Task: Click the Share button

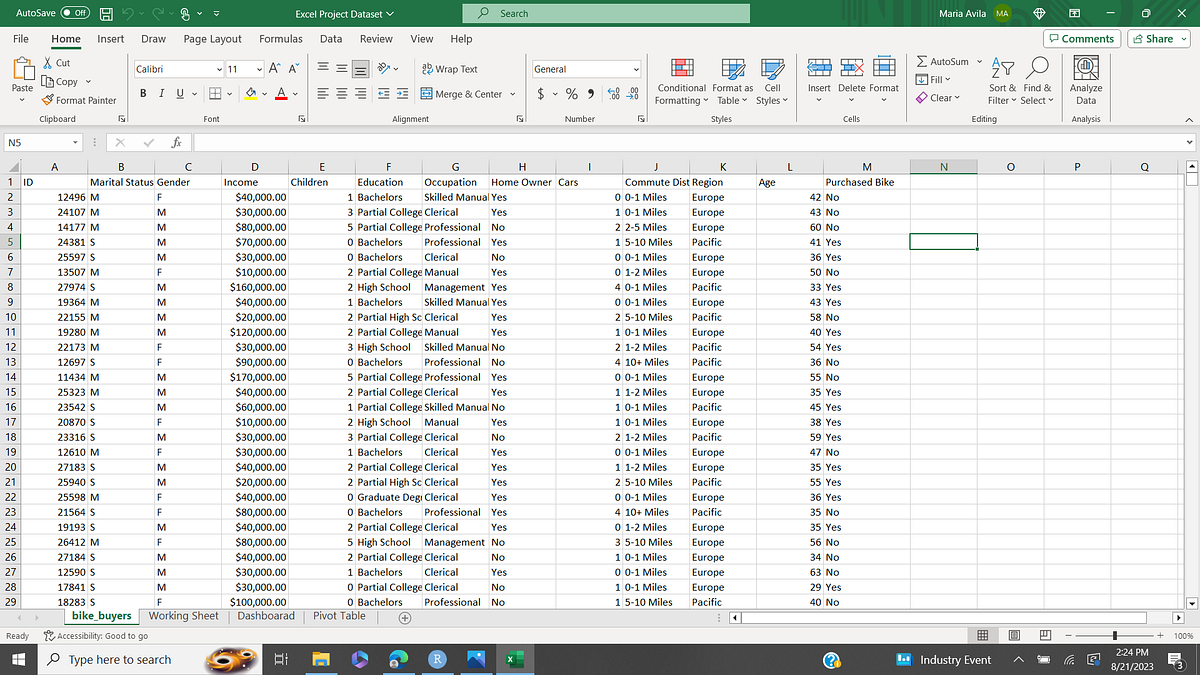Action: [x=1158, y=39]
